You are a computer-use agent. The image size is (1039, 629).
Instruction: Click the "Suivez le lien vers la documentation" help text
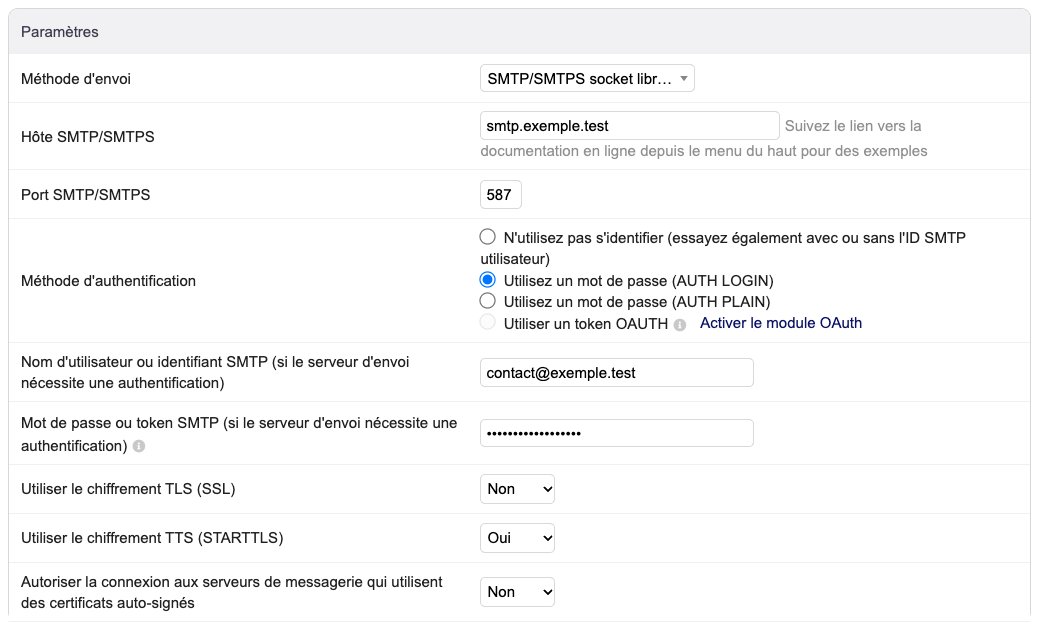(704, 139)
